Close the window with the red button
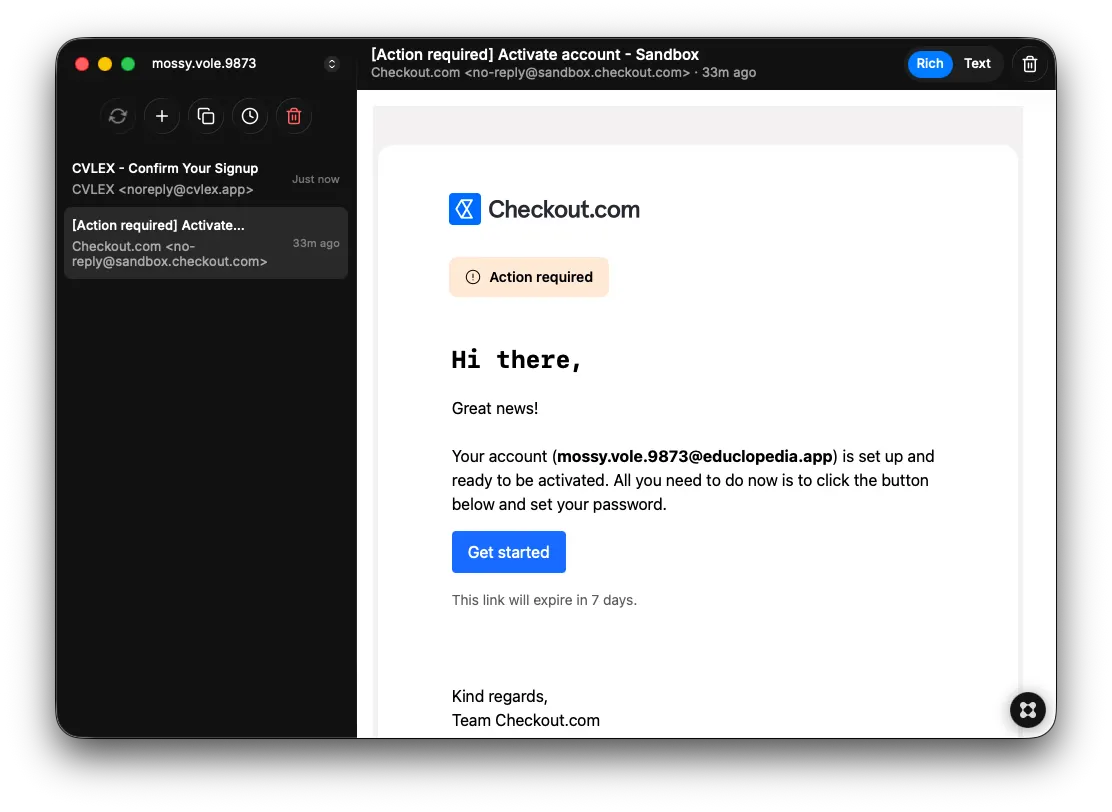 [82, 64]
